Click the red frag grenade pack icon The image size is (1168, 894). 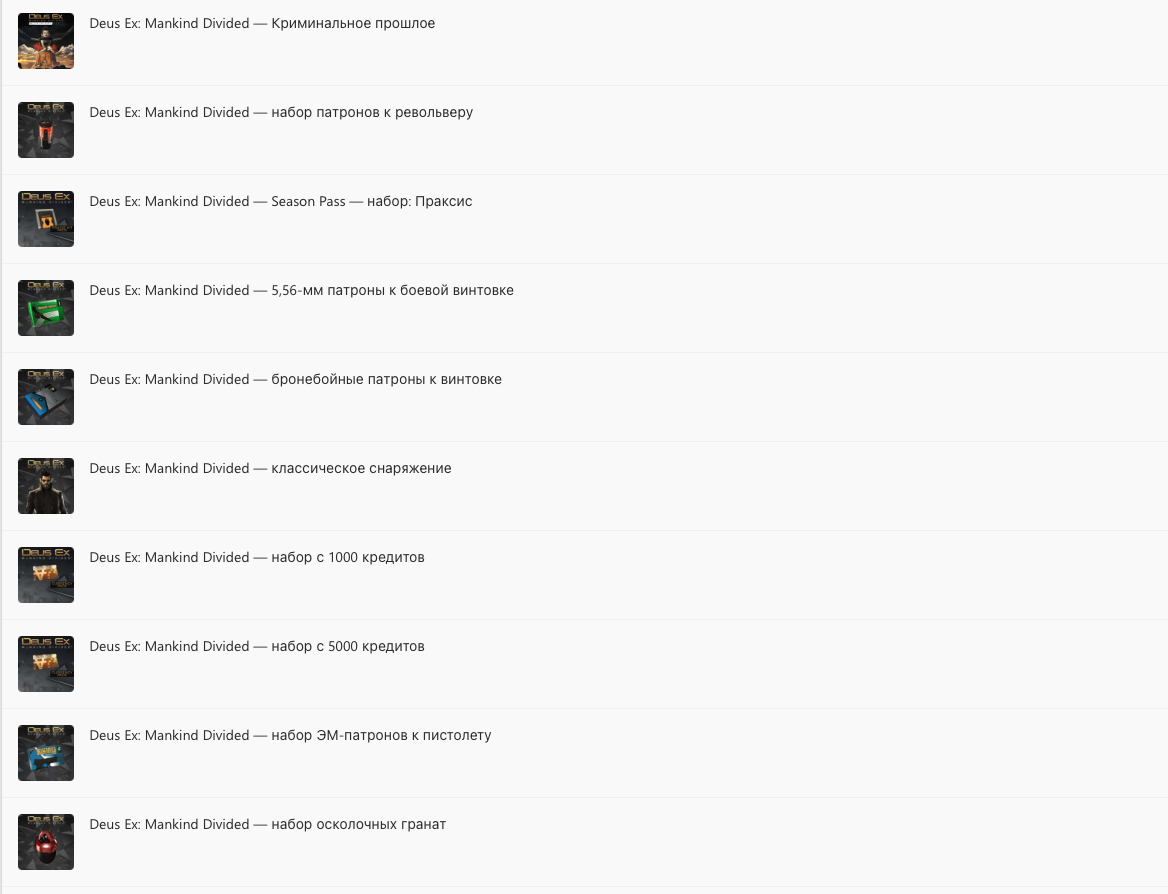coord(45,842)
